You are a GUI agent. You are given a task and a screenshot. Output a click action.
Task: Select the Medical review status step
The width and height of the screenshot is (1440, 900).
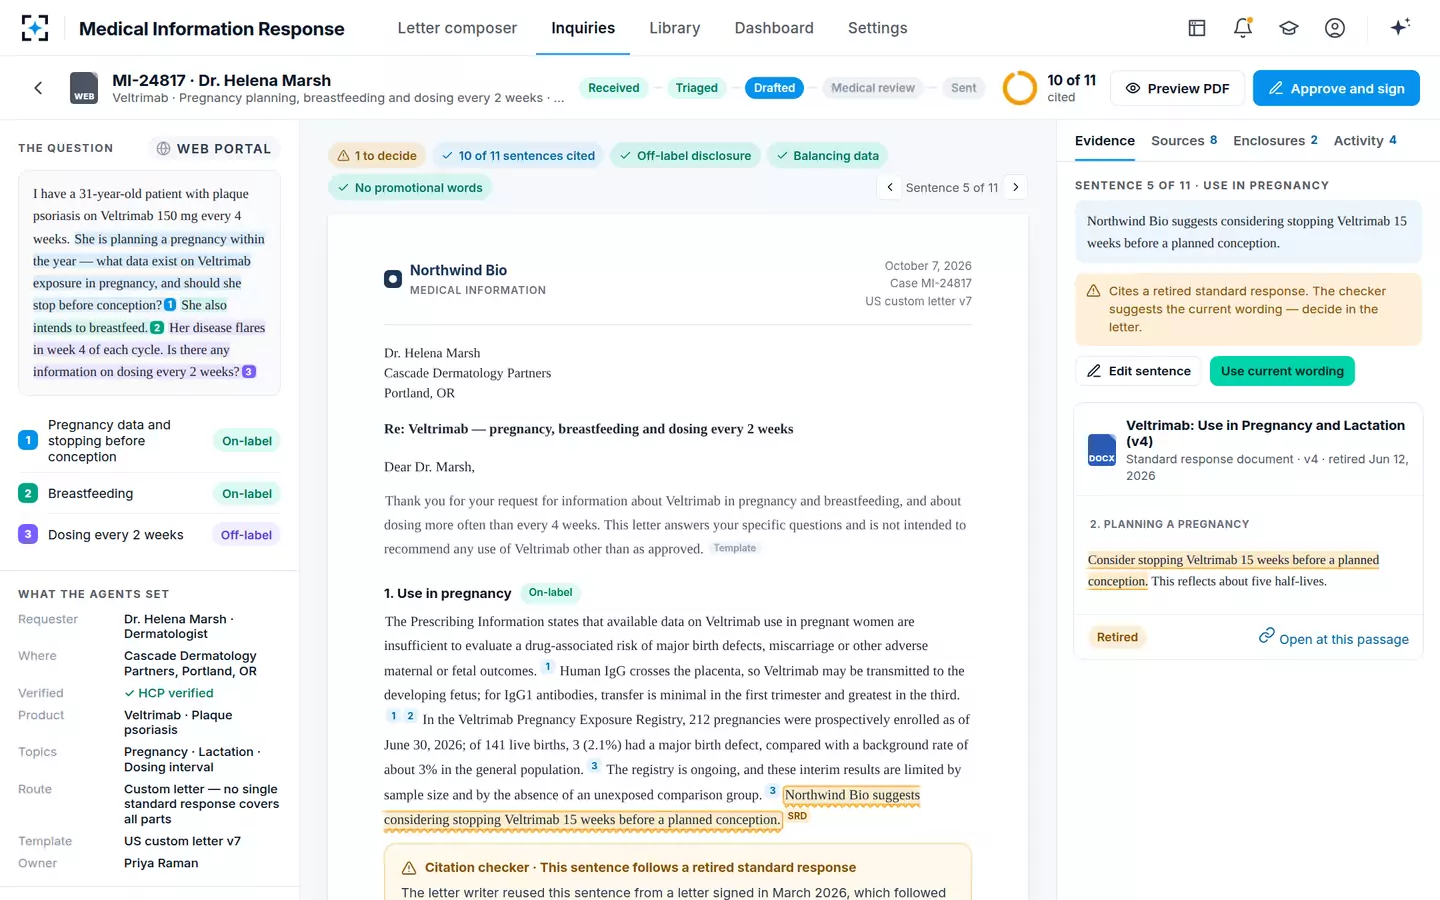[x=873, y=88]
